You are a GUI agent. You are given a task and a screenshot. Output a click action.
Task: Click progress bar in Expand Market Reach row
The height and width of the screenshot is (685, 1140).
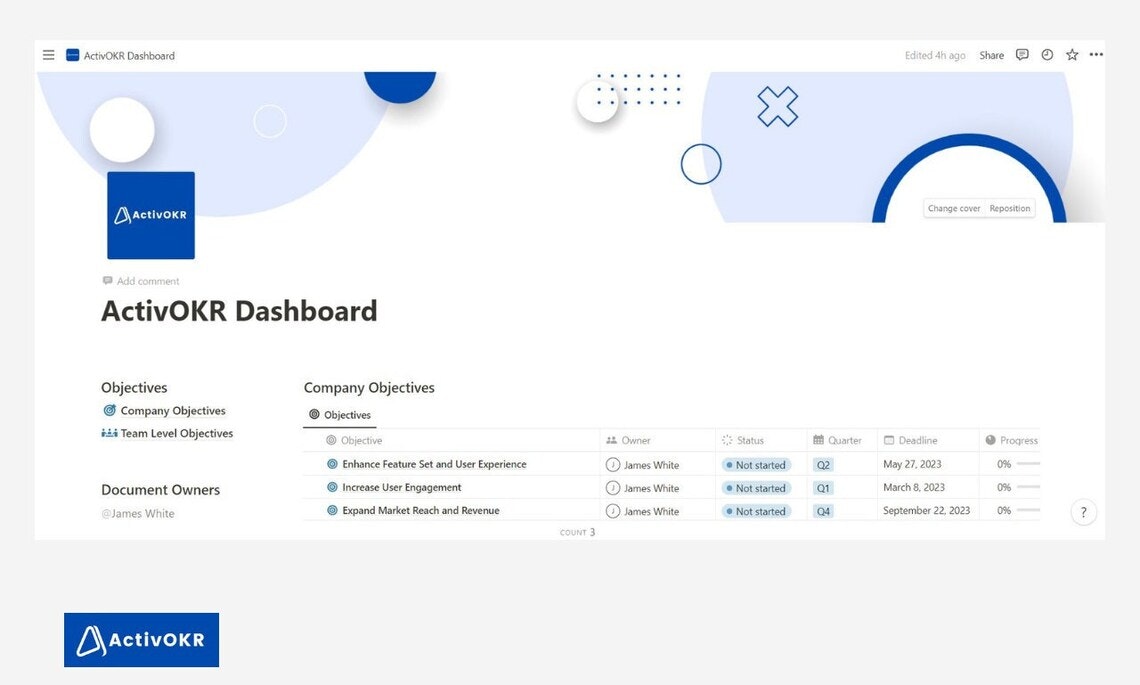click(1028, 510)
